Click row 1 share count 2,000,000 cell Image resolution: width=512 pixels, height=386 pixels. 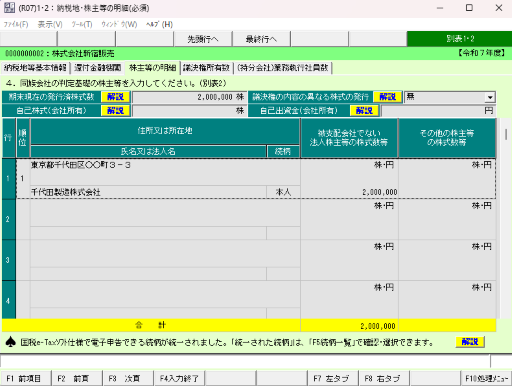click(349, 179)
